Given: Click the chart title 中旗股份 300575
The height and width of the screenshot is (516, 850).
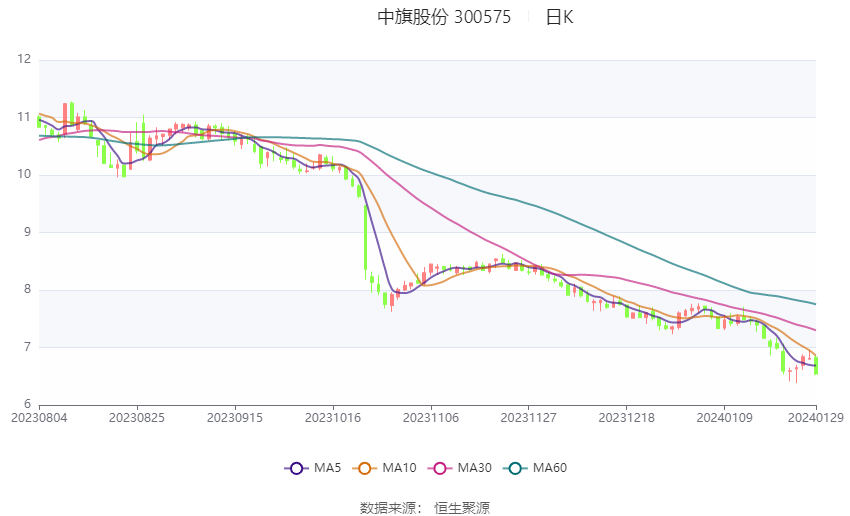Looking at the screenshot, I should coord(444,17).
